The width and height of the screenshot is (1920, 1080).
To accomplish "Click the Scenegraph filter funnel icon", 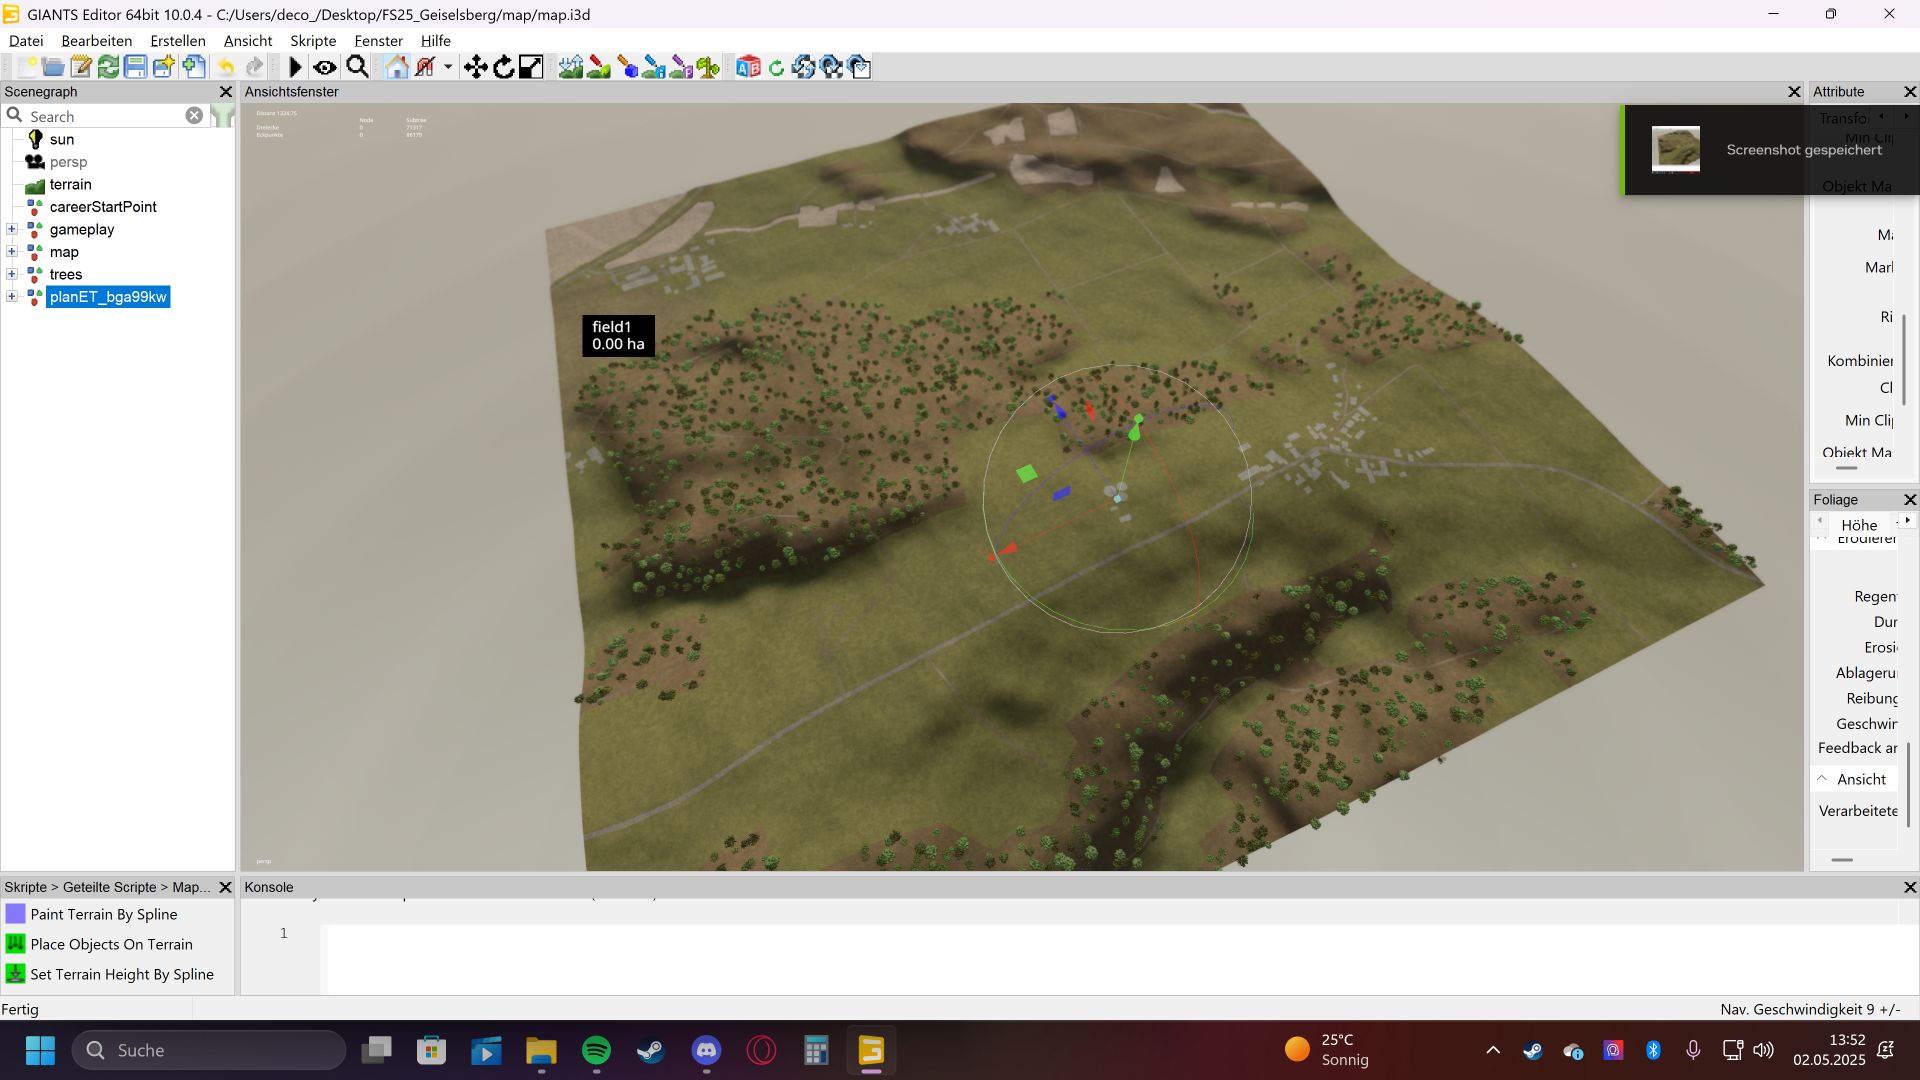I will (223, 116).
